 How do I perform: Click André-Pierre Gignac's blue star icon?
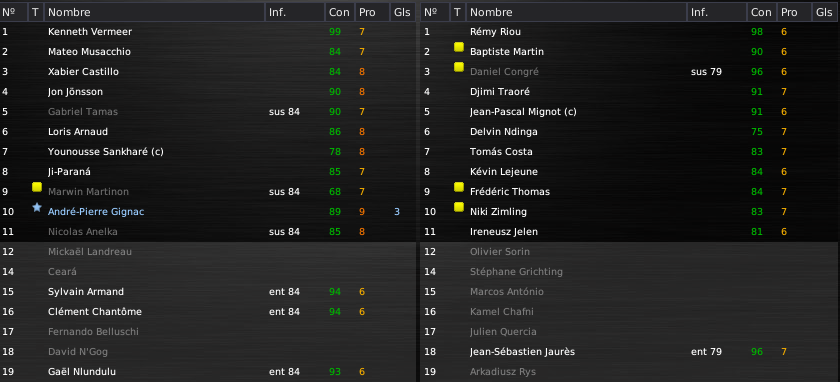point(37,207)
